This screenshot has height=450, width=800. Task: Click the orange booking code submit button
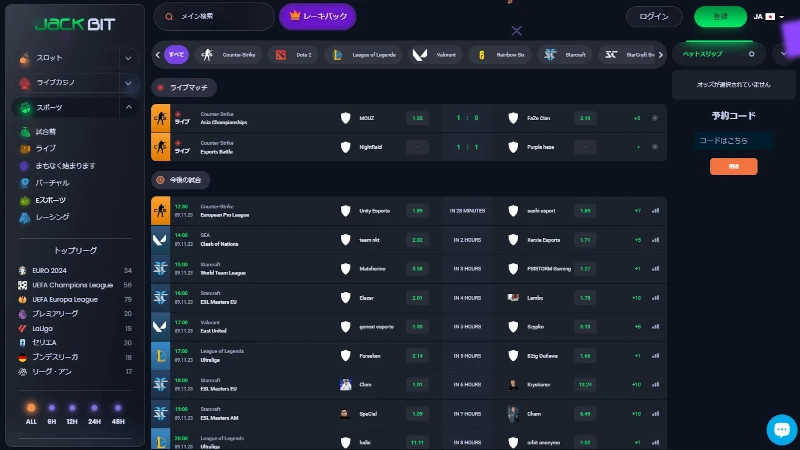click(733, 166)
